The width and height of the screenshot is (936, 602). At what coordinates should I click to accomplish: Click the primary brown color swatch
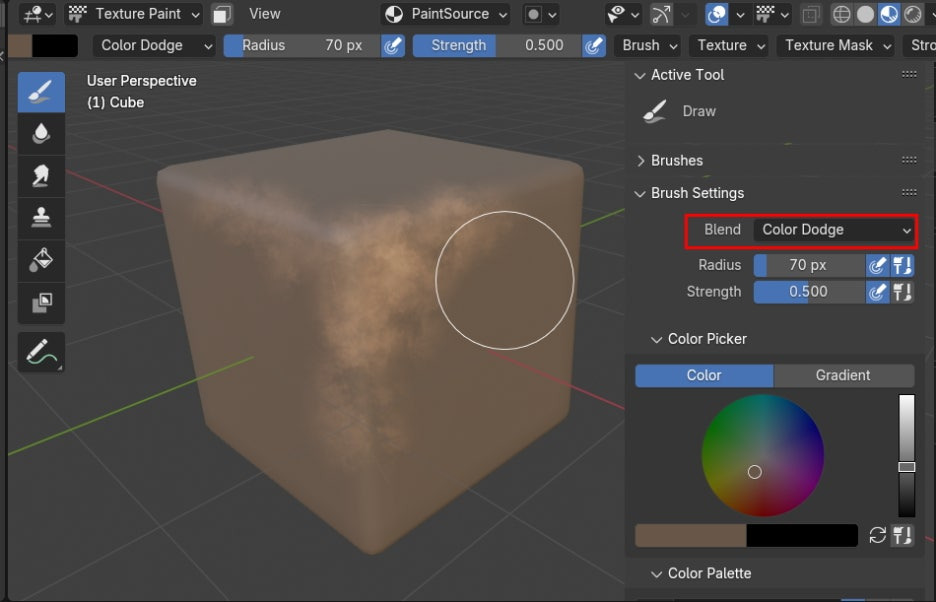pyautogui.click(x=691, y=536)
